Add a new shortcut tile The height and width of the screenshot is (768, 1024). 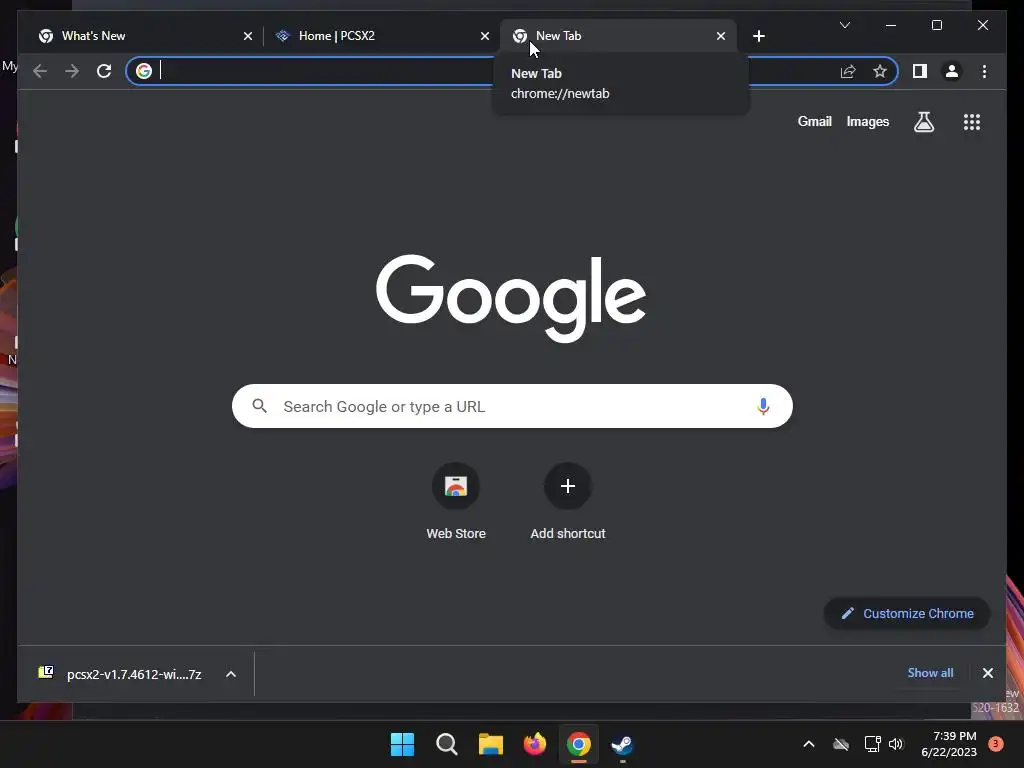[568, 502]
